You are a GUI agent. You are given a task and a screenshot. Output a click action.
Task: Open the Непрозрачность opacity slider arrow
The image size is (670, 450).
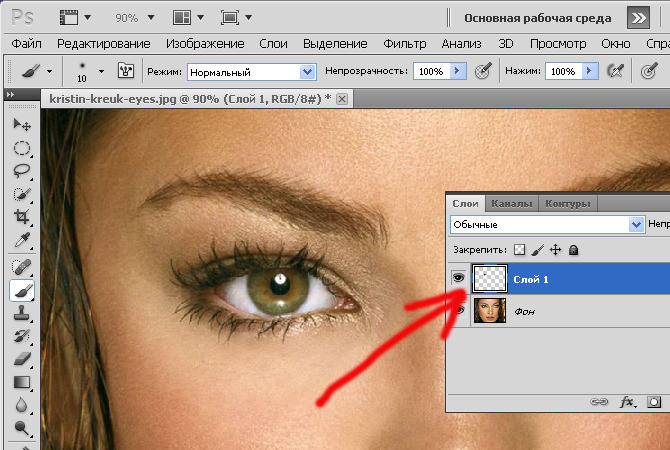(x=458, y=72)
